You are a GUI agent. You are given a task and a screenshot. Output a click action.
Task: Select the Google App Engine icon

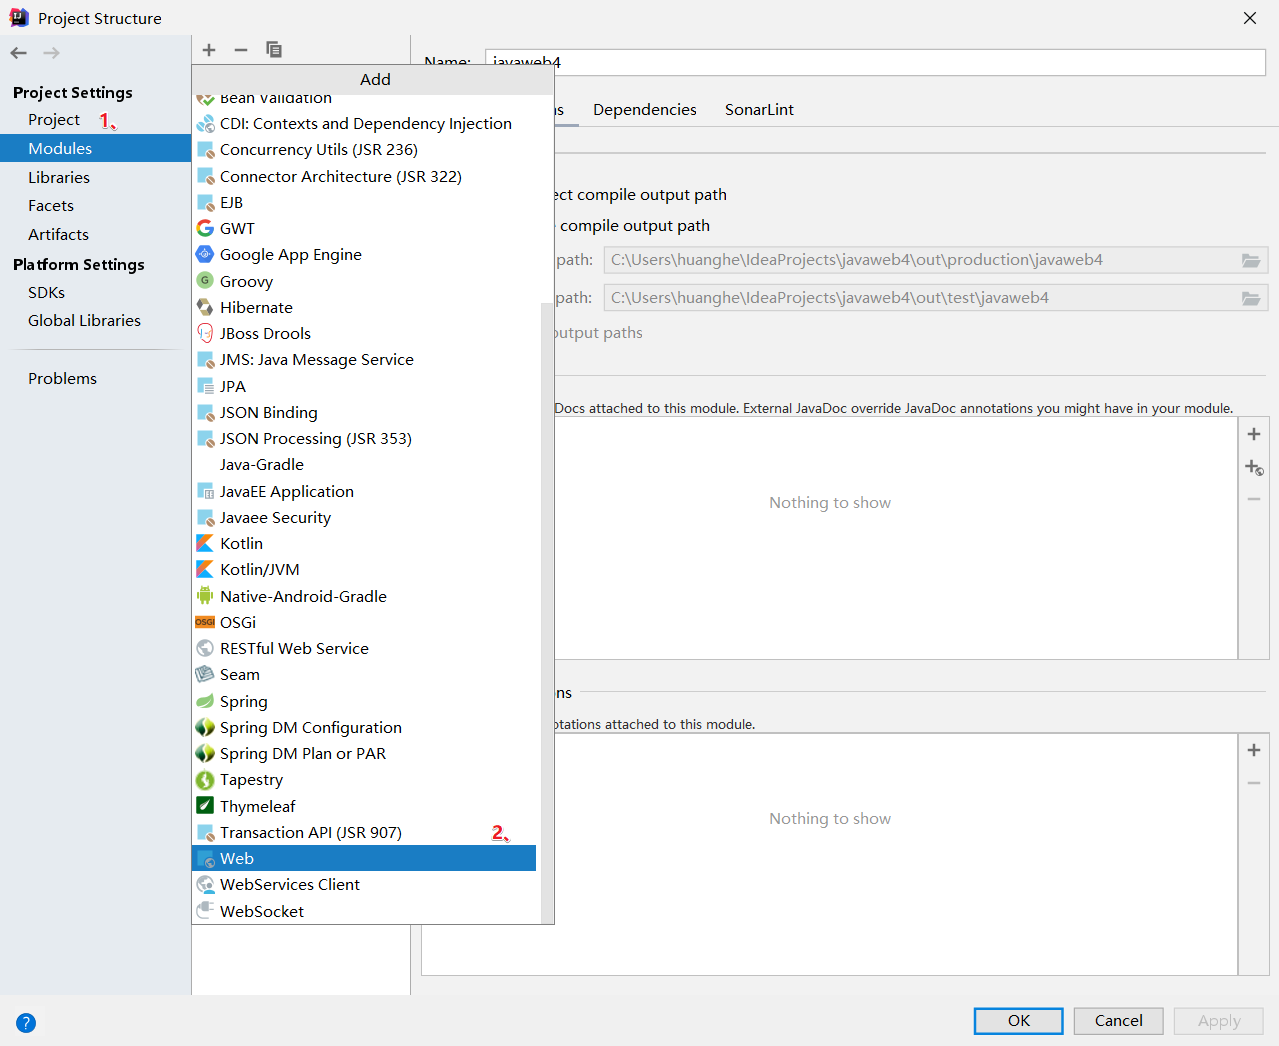(205, 254)
